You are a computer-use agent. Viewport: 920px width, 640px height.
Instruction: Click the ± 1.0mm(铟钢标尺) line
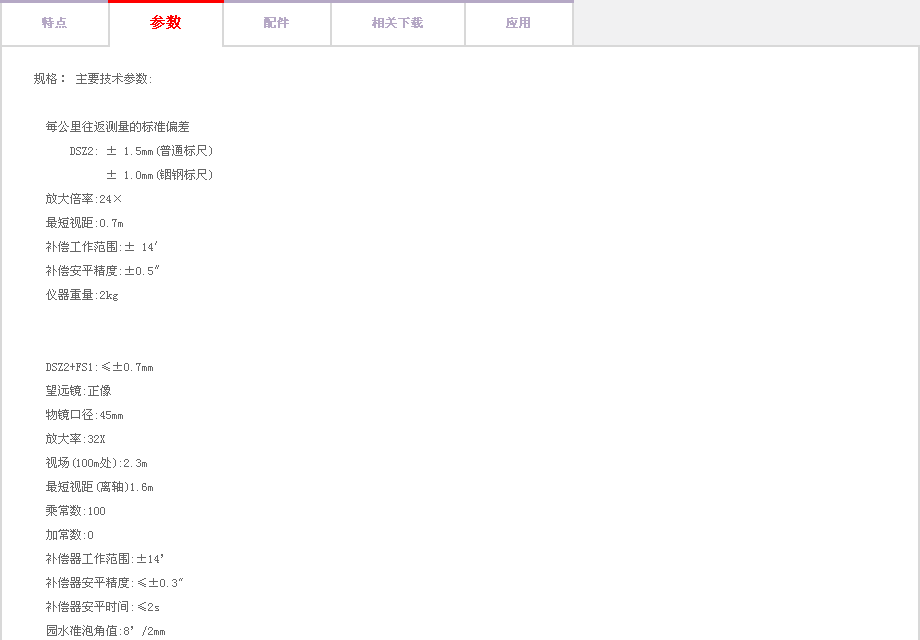tap(159, 175)
